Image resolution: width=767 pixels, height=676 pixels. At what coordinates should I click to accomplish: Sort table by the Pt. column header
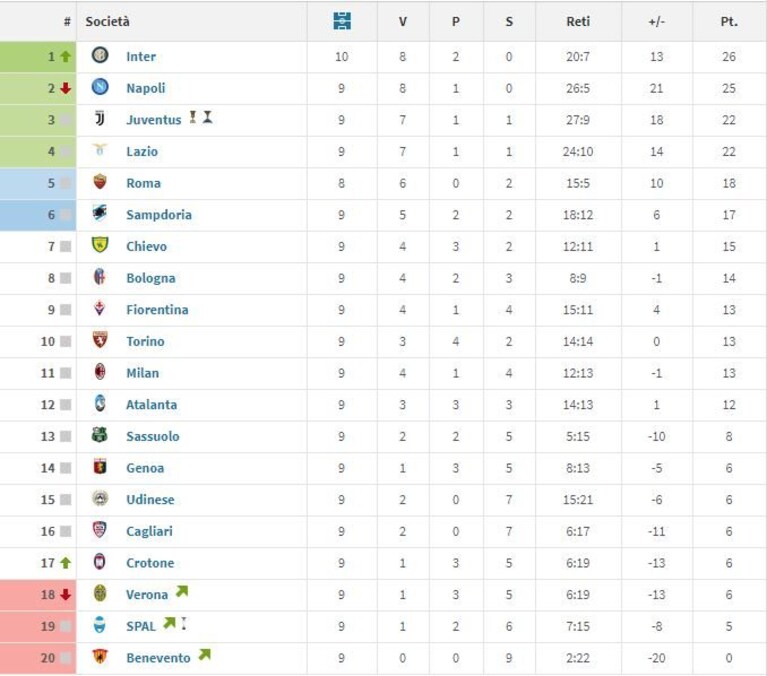(x=729, y=22)
